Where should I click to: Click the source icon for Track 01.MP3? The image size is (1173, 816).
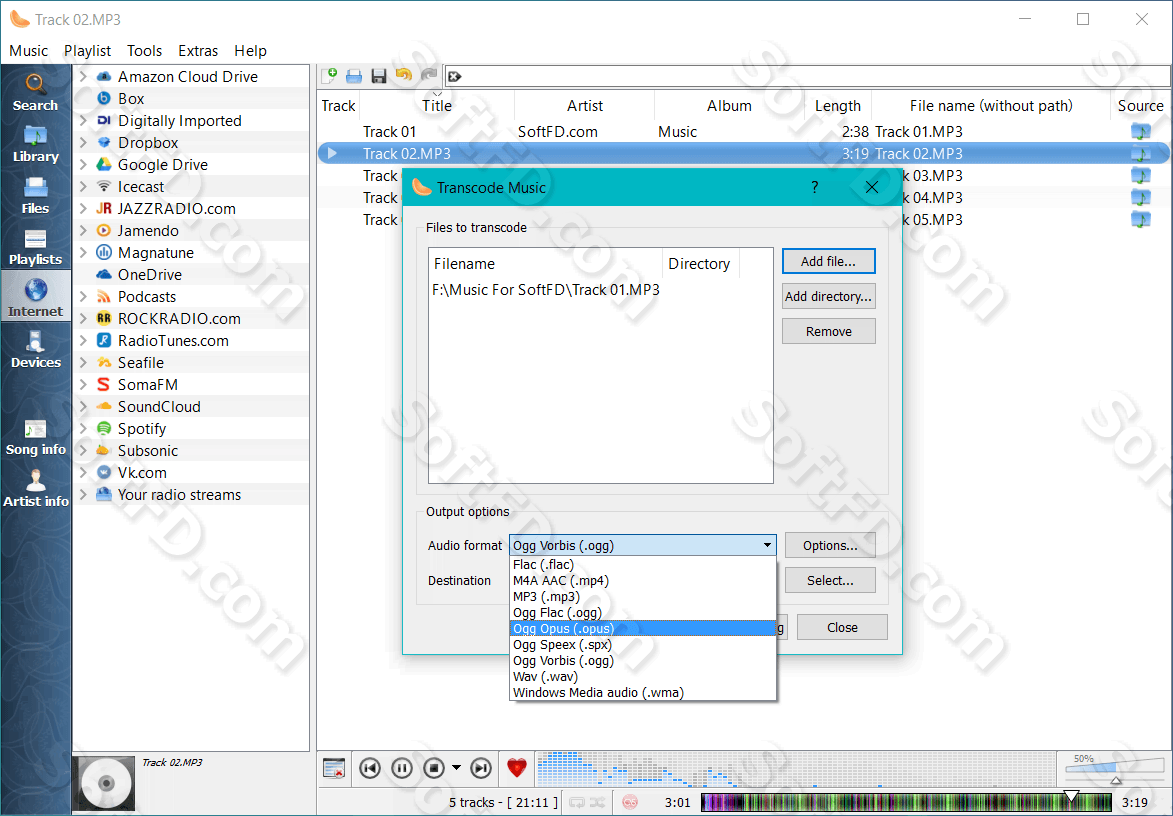[x=1140, y=132]
